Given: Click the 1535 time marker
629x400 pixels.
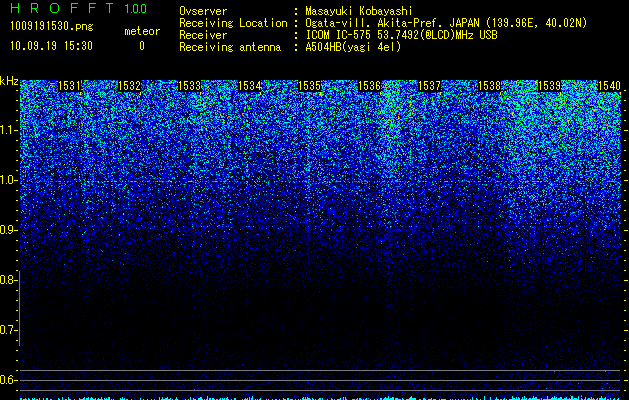Looking at the screenshot, I should pos(310,86).
